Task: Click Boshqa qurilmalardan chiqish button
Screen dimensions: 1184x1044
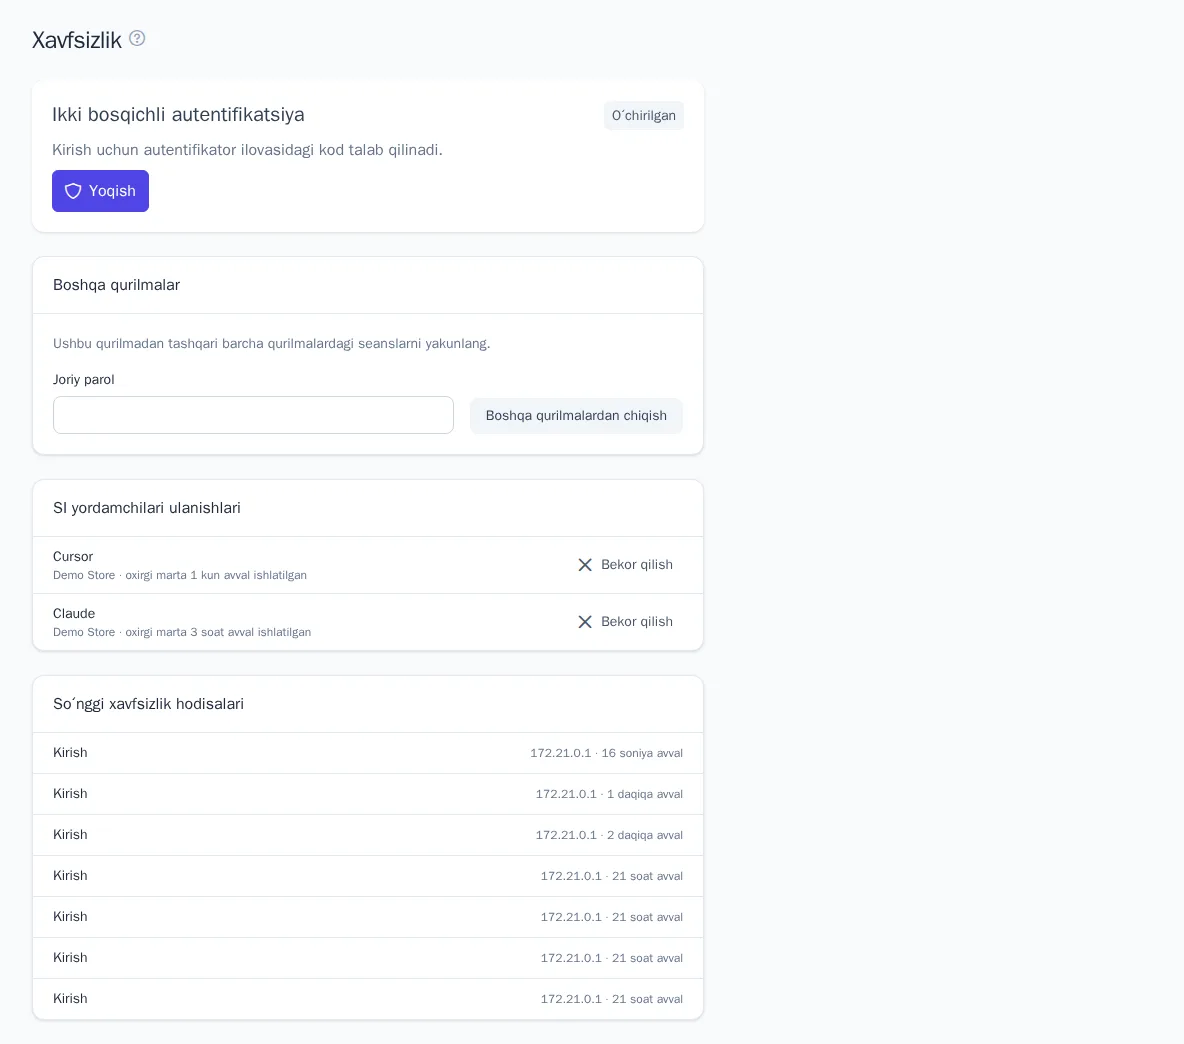Action: (x=576, y=415)
